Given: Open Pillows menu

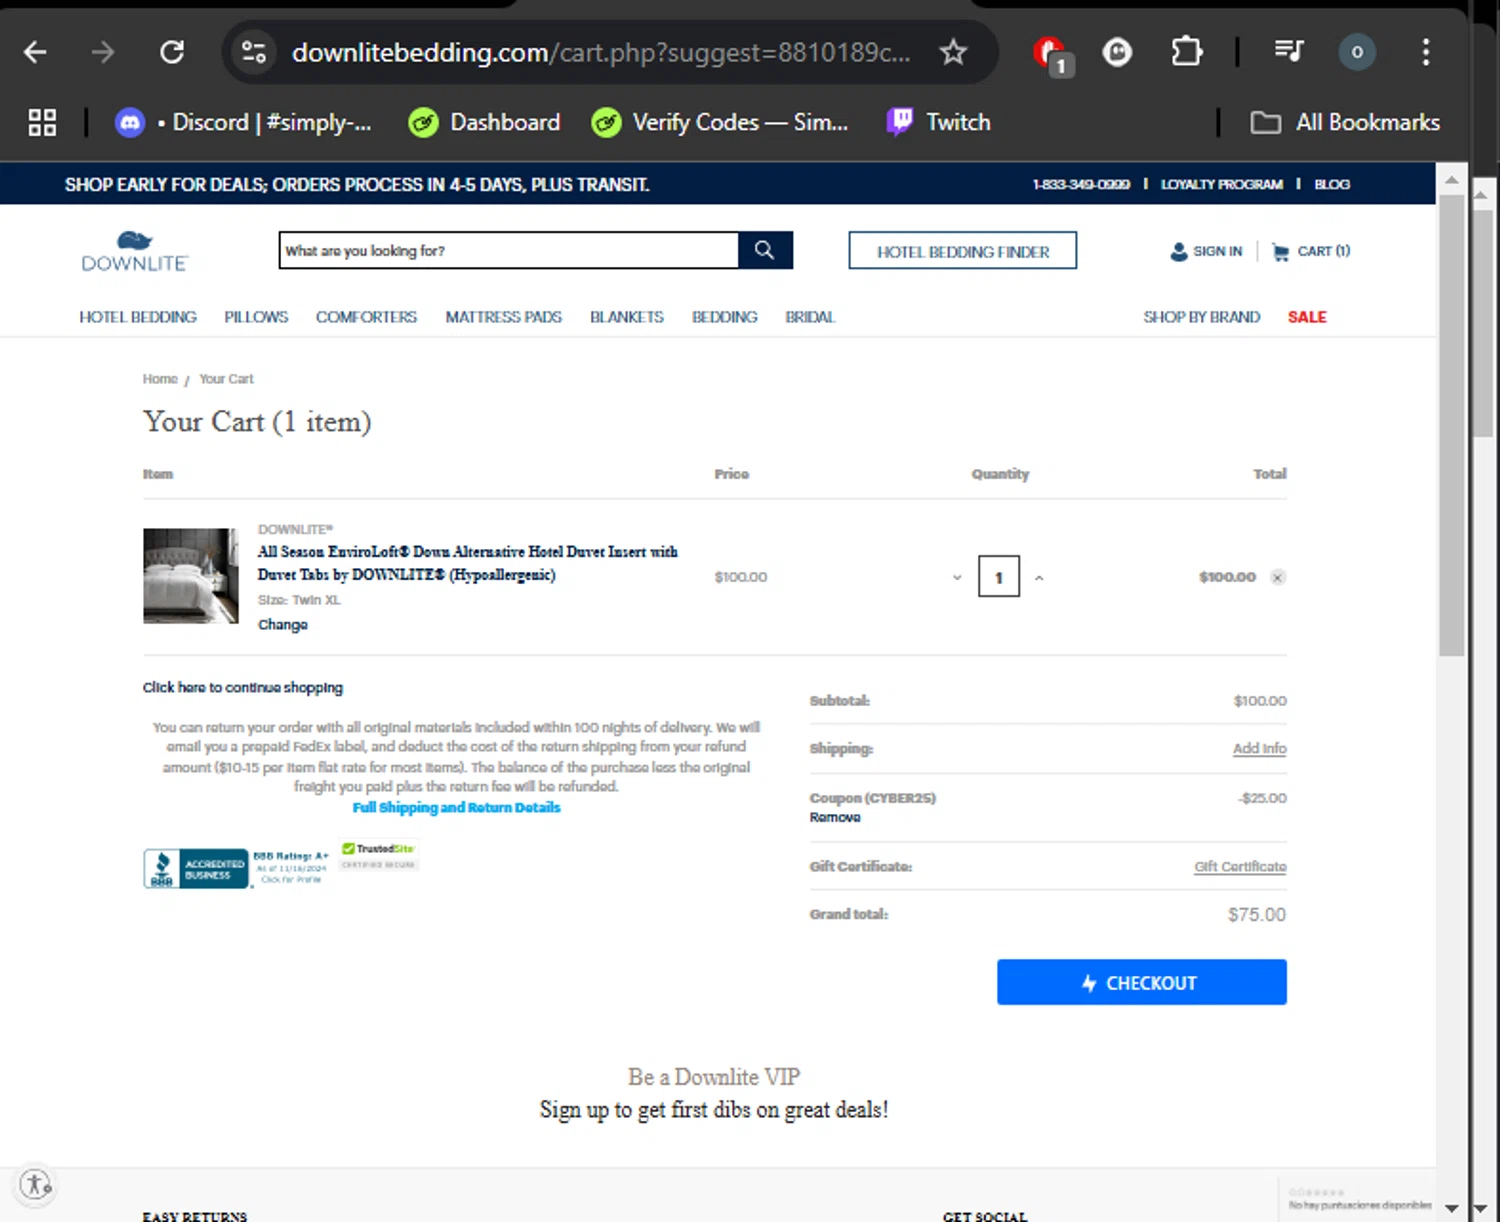Looking at the screenshot, I should pyautogui.click(x=256, y=317).
